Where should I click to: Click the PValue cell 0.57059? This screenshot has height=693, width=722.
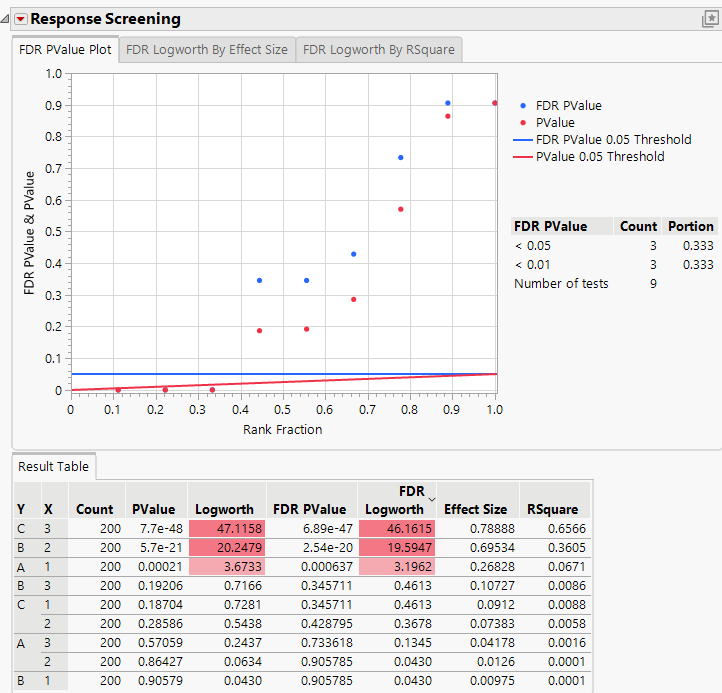pos(160,642)
